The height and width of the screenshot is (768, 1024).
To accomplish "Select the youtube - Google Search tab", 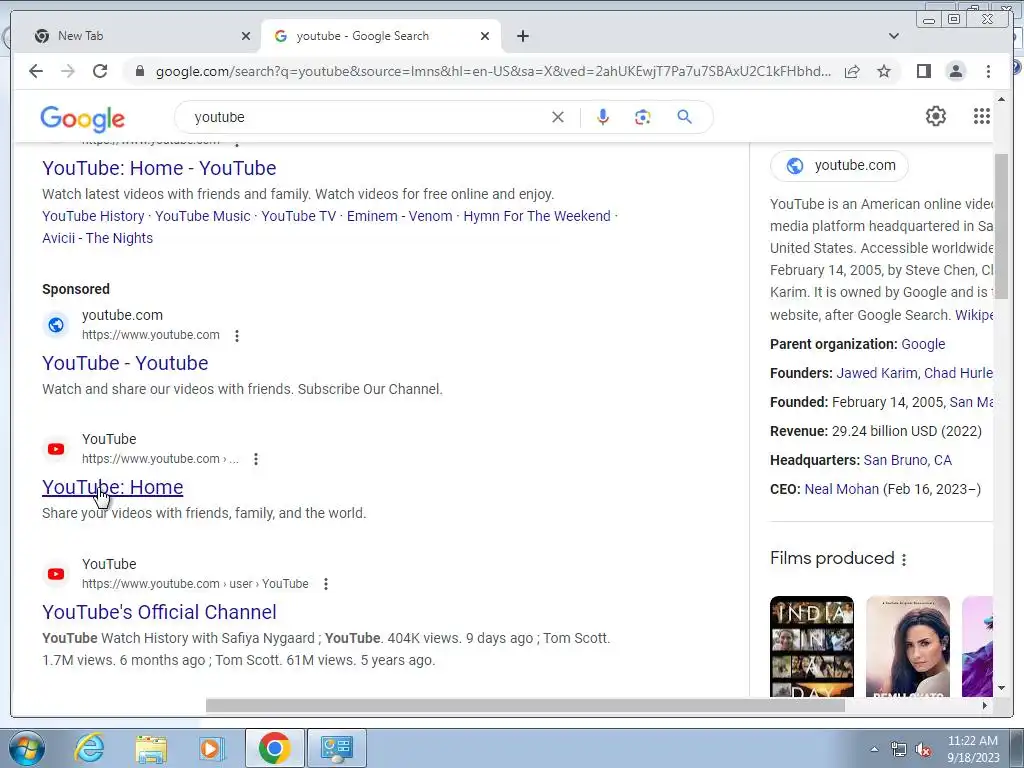I will click(381, 36).
